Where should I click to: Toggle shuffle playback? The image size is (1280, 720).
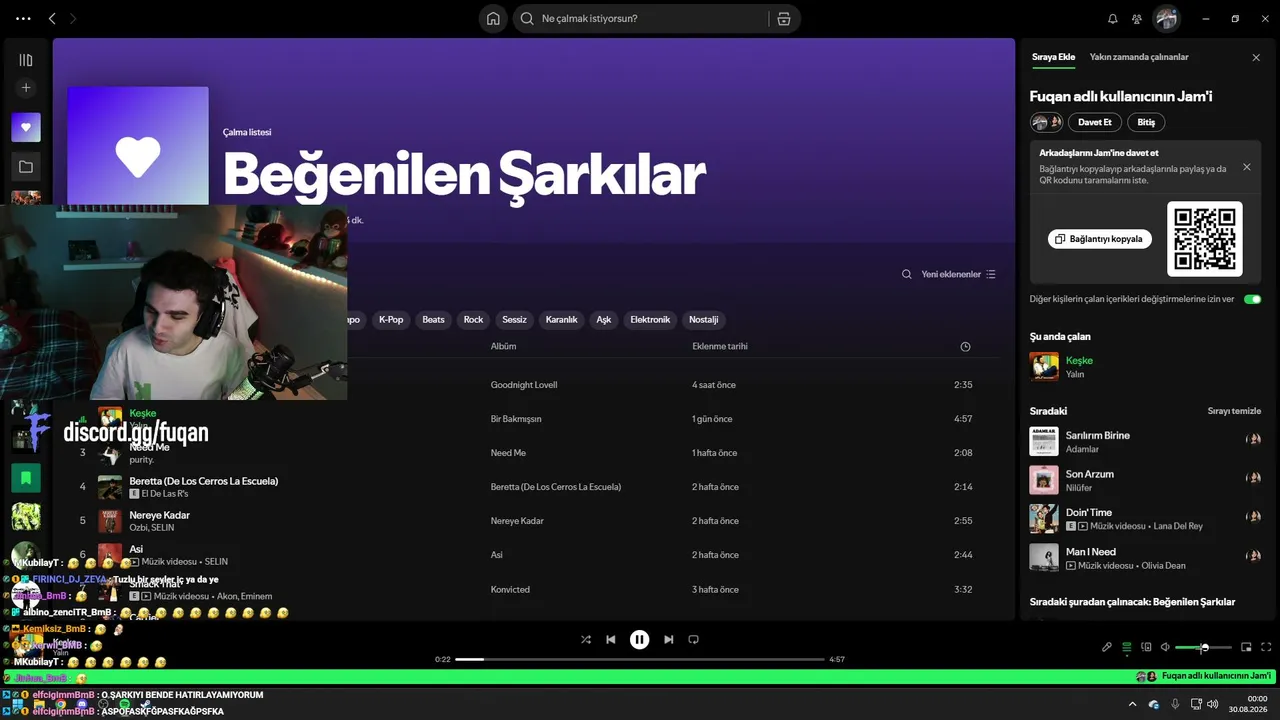pyautogui.click(x=586, y=640)
